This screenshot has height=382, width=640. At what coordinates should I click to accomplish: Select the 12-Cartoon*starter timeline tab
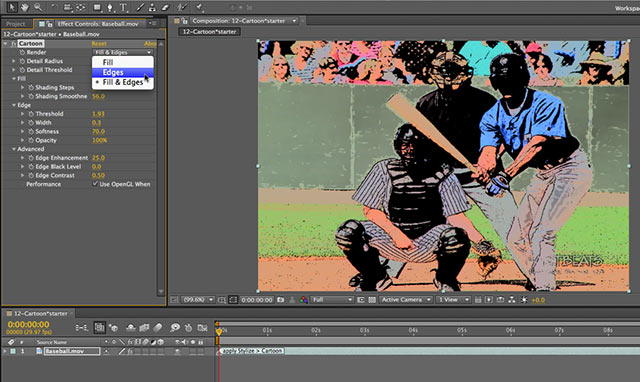40,313
